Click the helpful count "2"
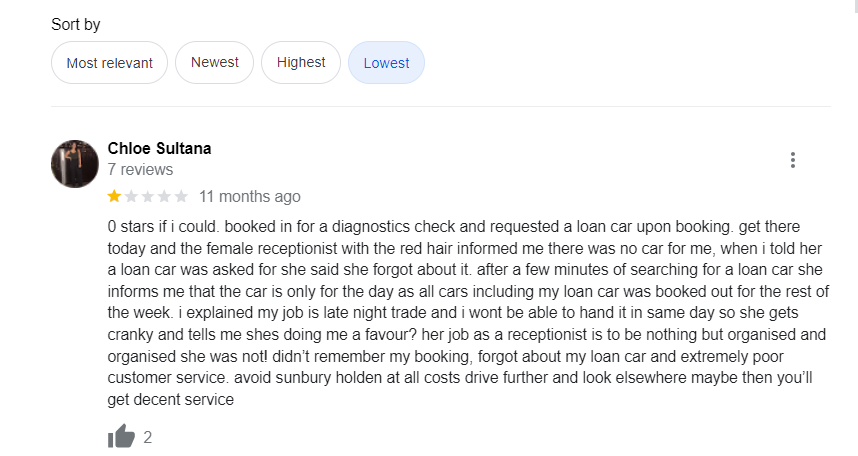 tap(148, 437)
